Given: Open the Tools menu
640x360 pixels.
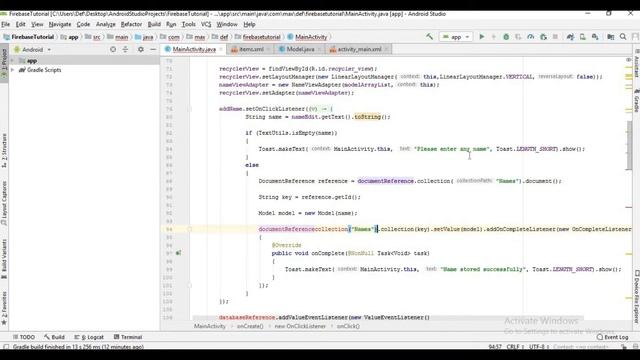Looking at the screenshot, I should click(x=188, y=24).
